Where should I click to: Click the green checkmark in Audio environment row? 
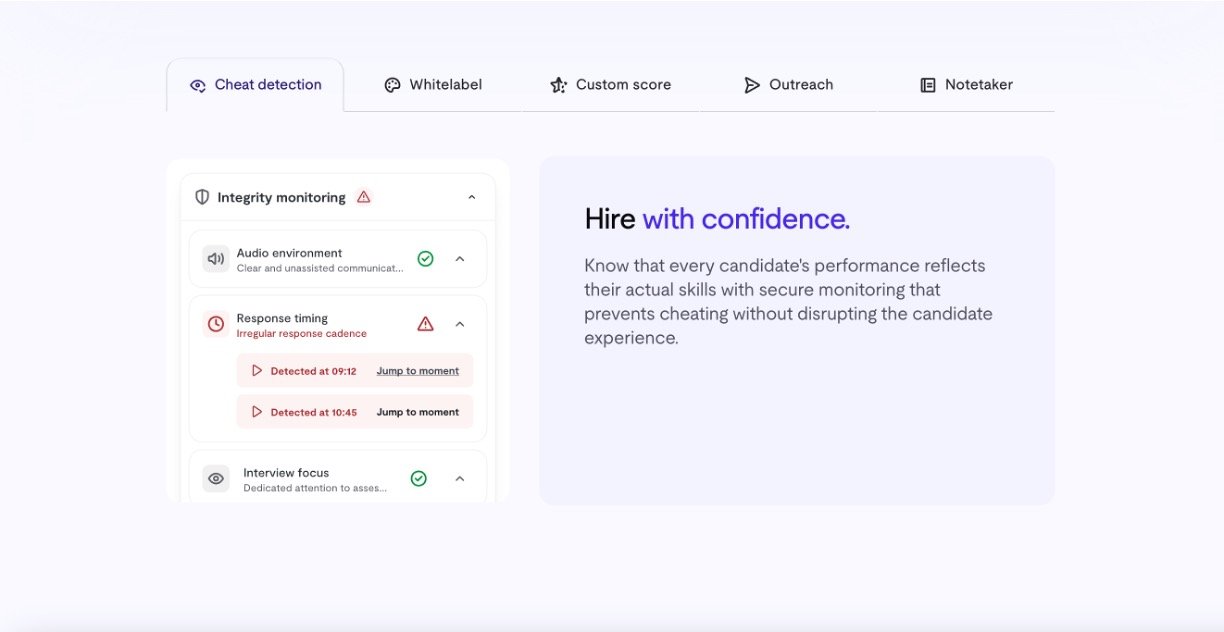click(x=425, y=259)
